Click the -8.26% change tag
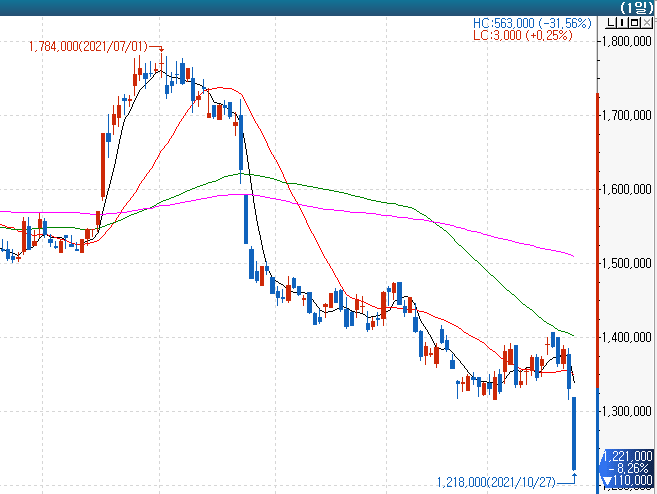657x494 pixels. [632, 467]
